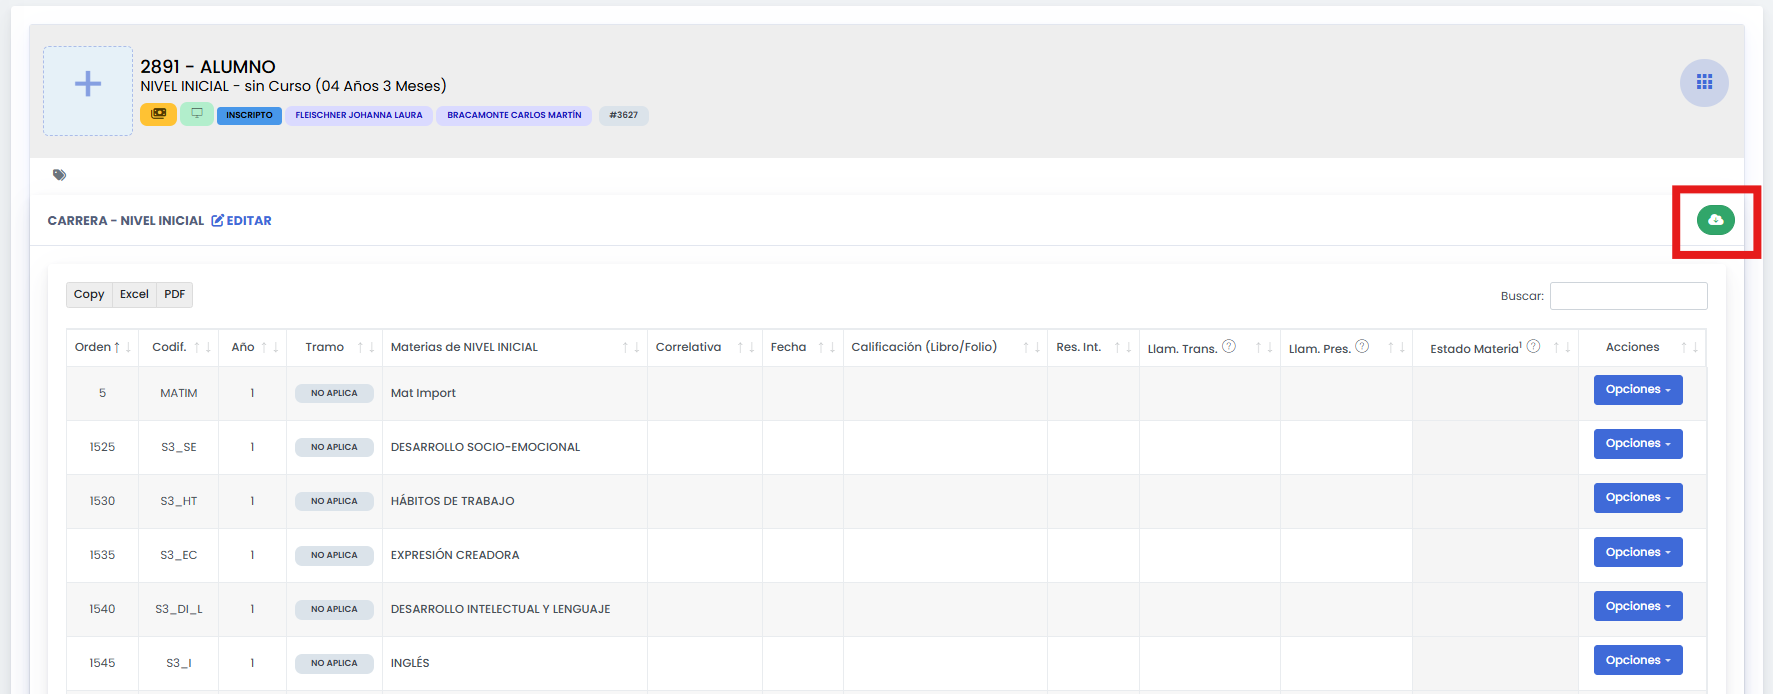Click order number 1525
1773x694 pixels.
[102, 447]
